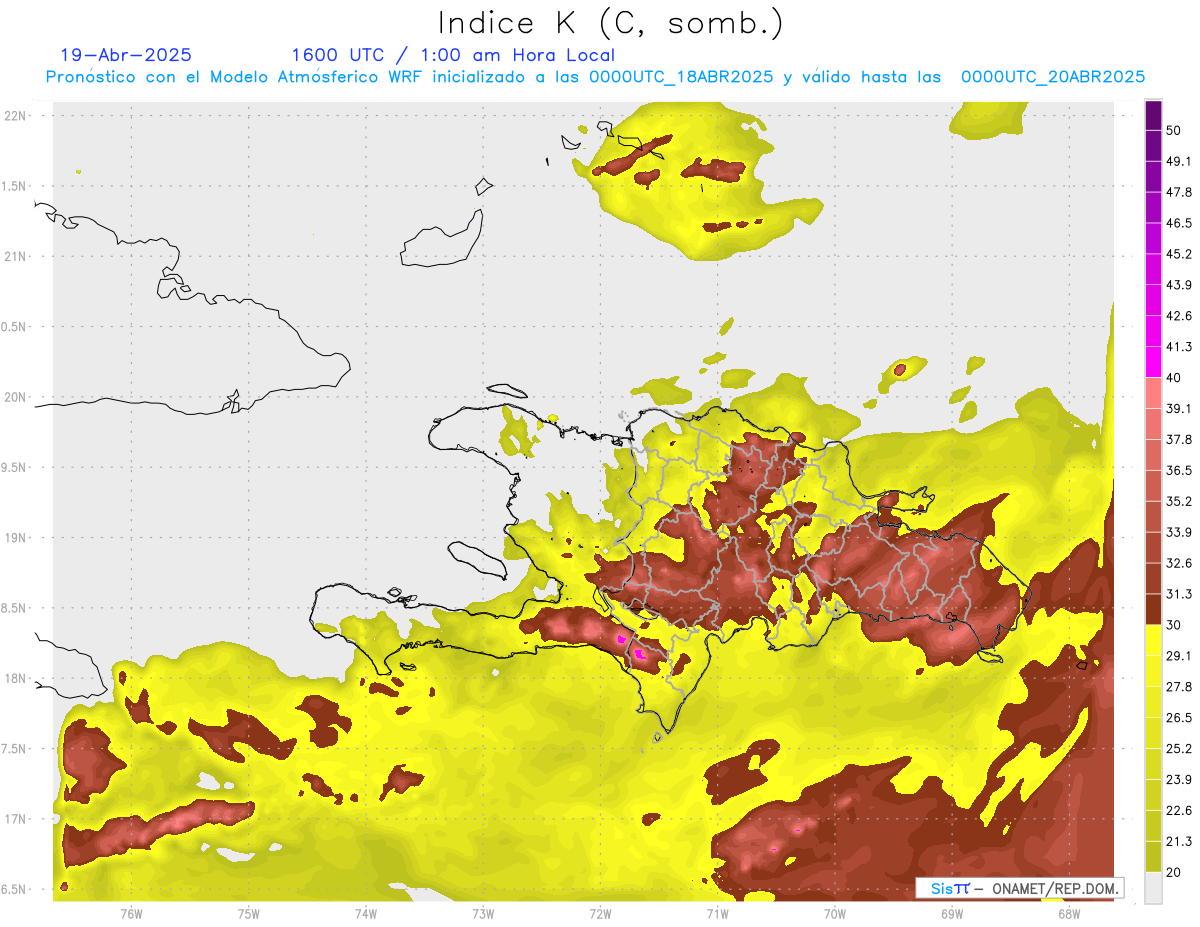Click the '49.1' color scale value
The height and width of the screenshot is (927, 1200).
[x=1180, y=161]
